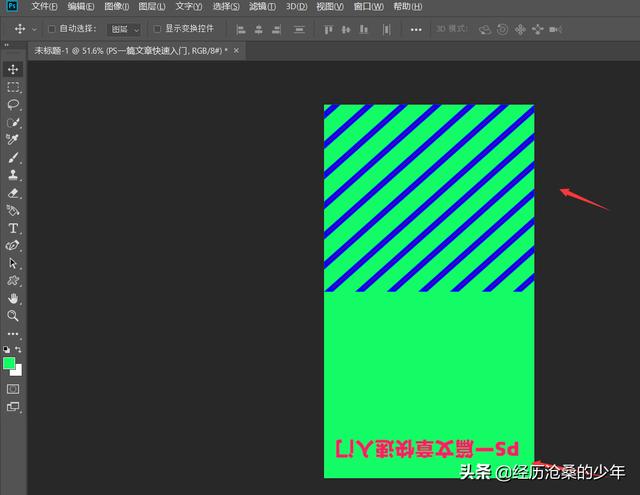Open the 3D(D) menu
Viewport: 640px width, 495px height.
(x=296, y=7)
